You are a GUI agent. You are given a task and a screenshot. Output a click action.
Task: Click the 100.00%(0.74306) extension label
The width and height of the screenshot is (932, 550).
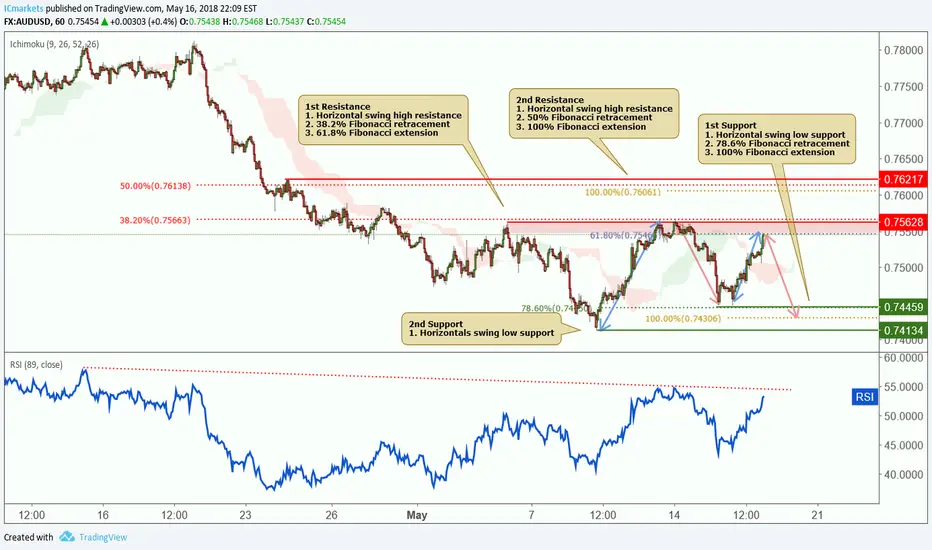(x=683, y=319)
